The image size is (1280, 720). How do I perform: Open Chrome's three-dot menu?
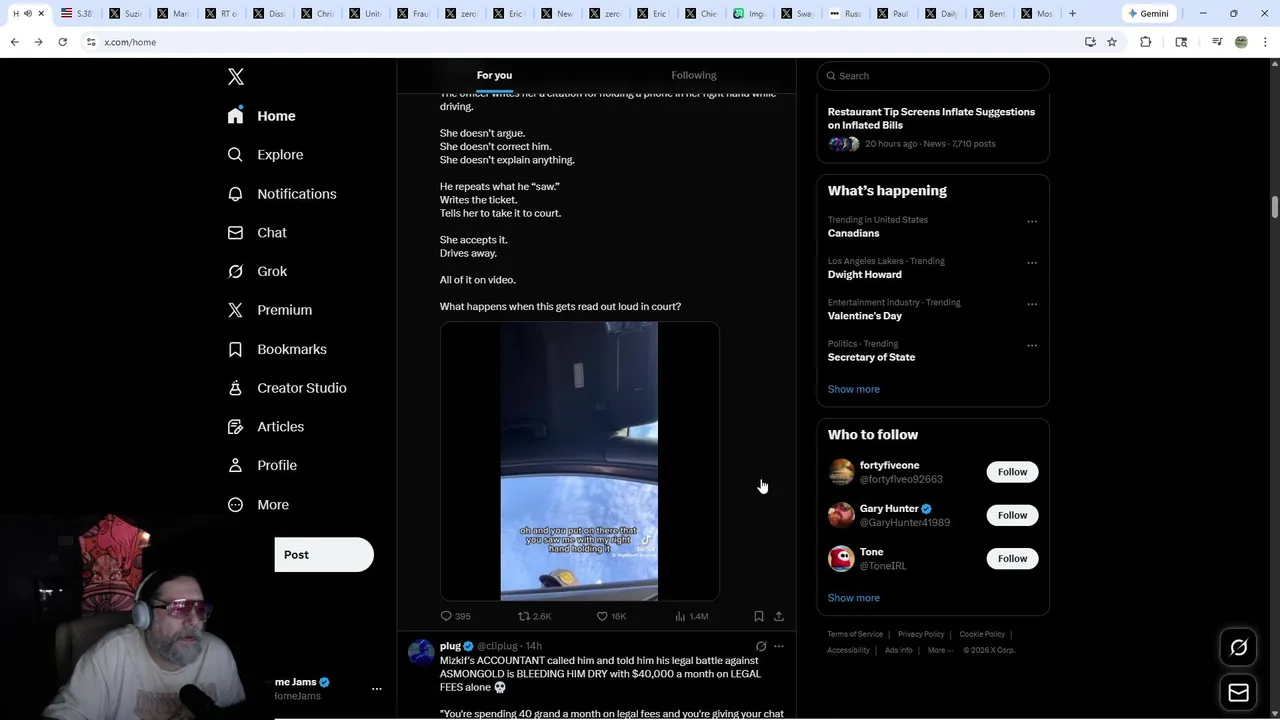coord(1266,42)
